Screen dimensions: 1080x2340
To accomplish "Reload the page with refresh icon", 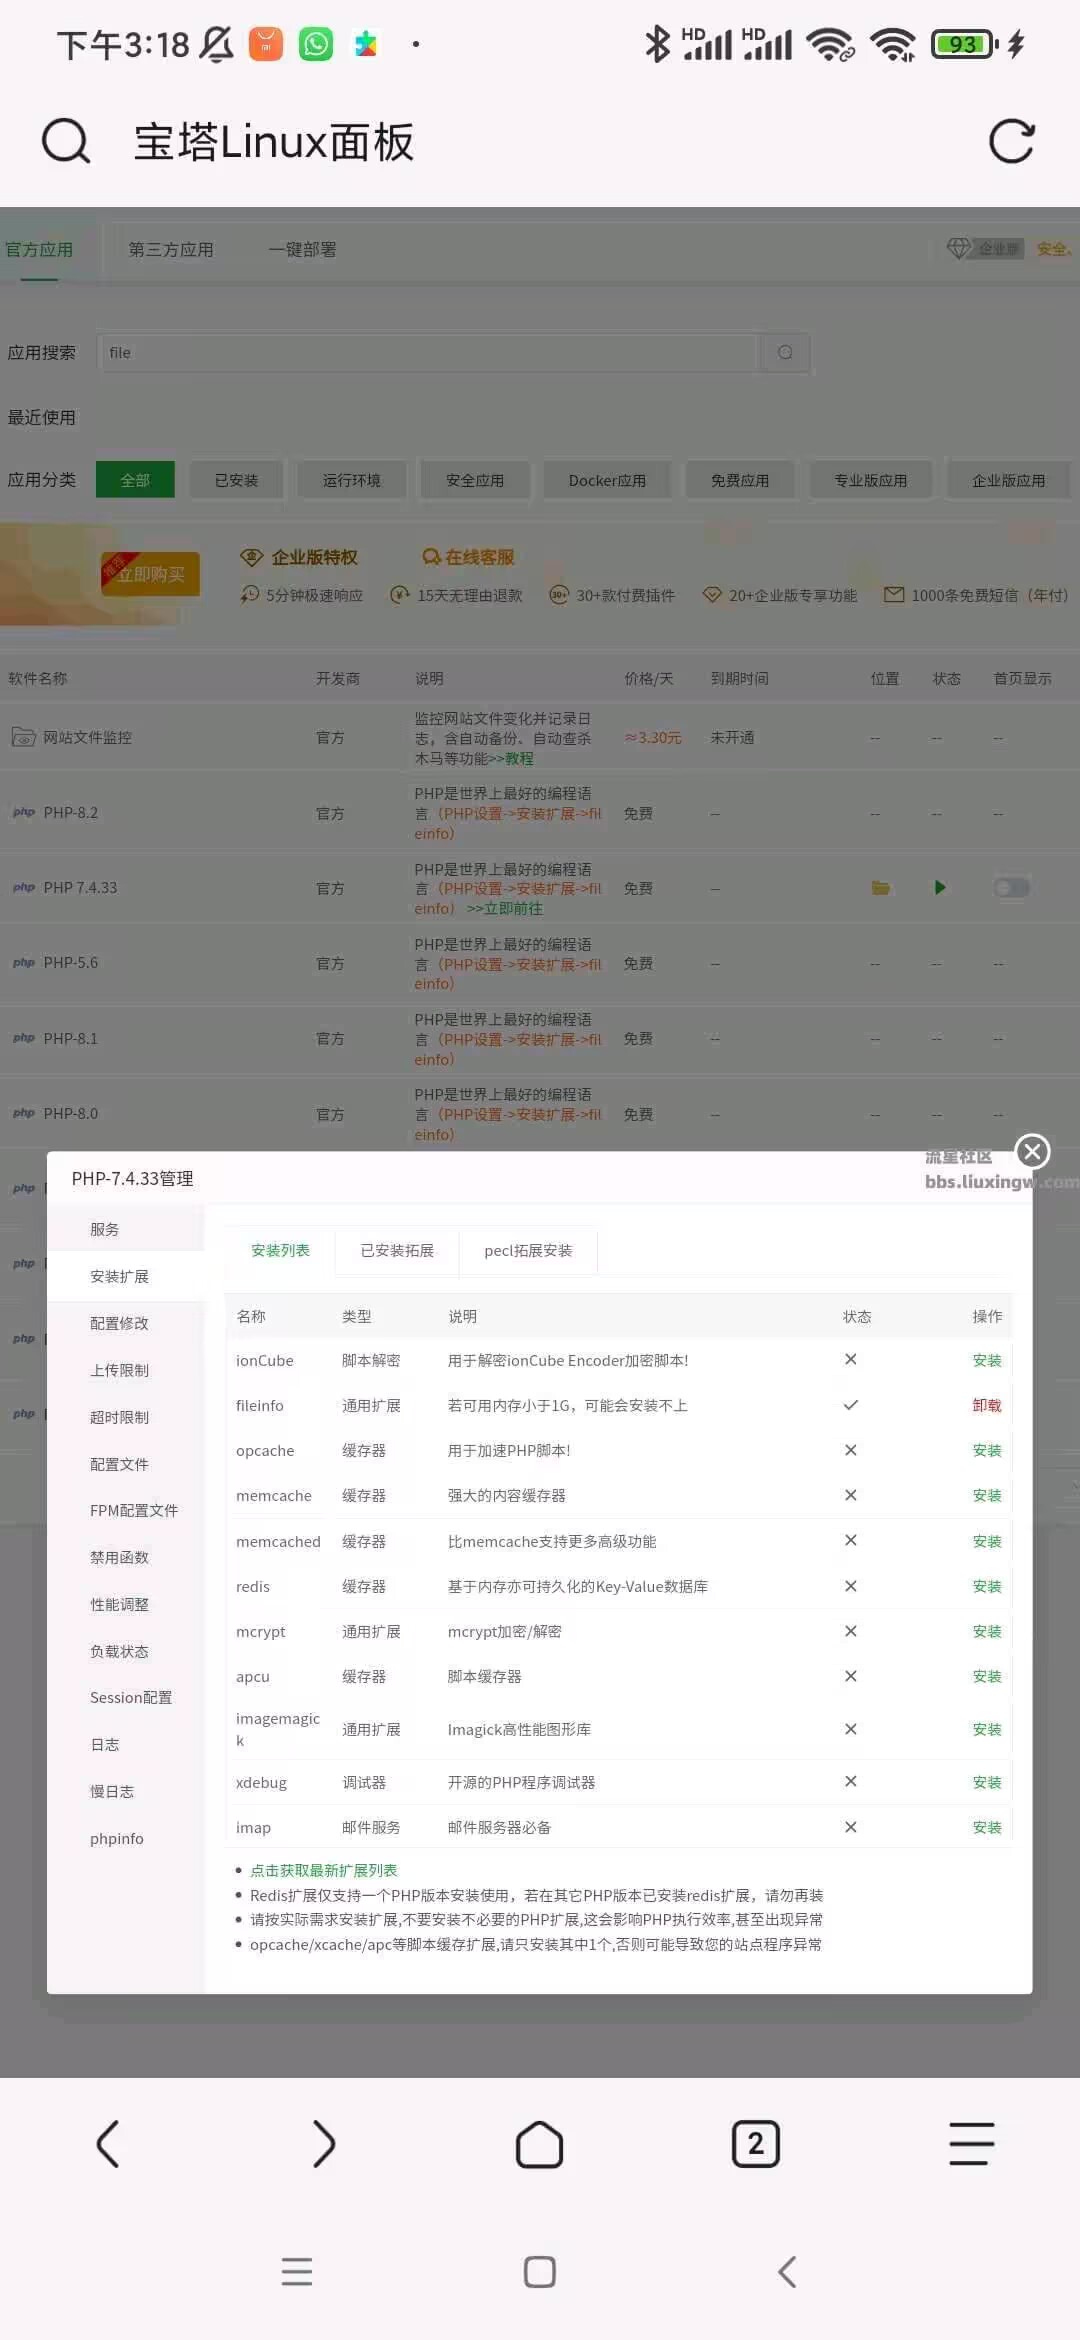I will (1011, 141).
